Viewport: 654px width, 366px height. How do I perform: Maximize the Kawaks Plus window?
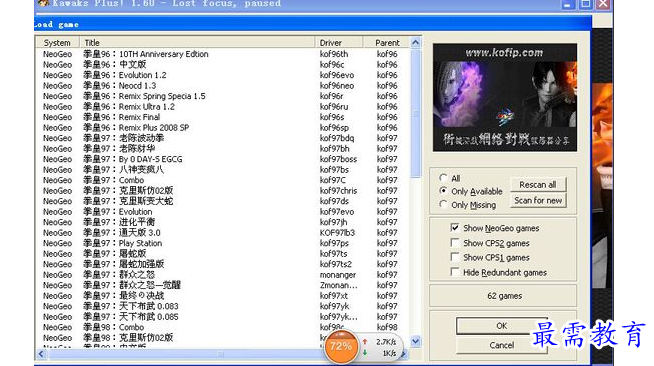586,4
